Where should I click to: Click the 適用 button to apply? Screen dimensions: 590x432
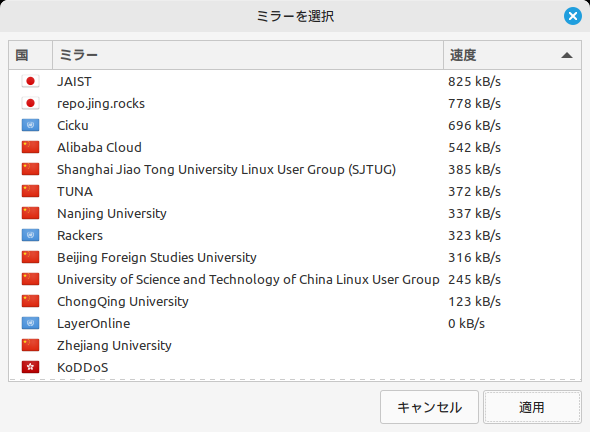coord(532,407)
